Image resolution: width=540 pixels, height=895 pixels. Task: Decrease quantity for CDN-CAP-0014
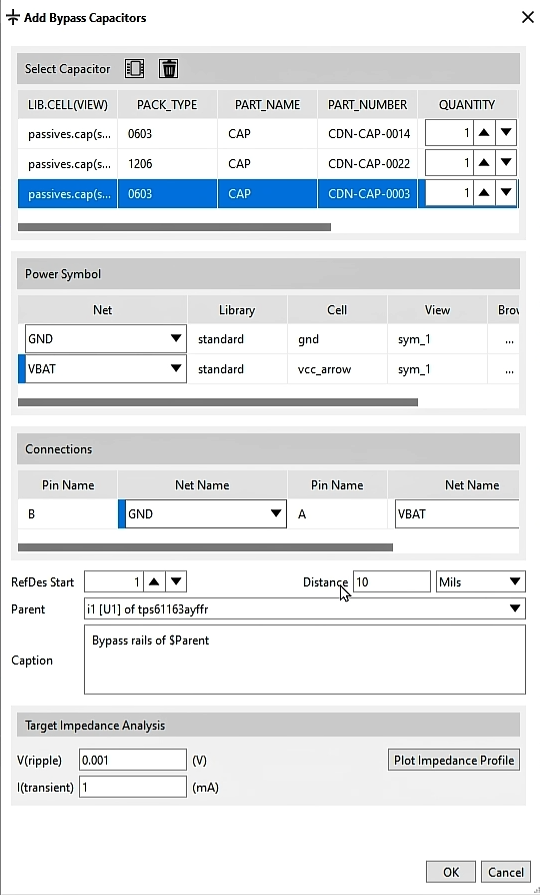click(x=506, y=133)
